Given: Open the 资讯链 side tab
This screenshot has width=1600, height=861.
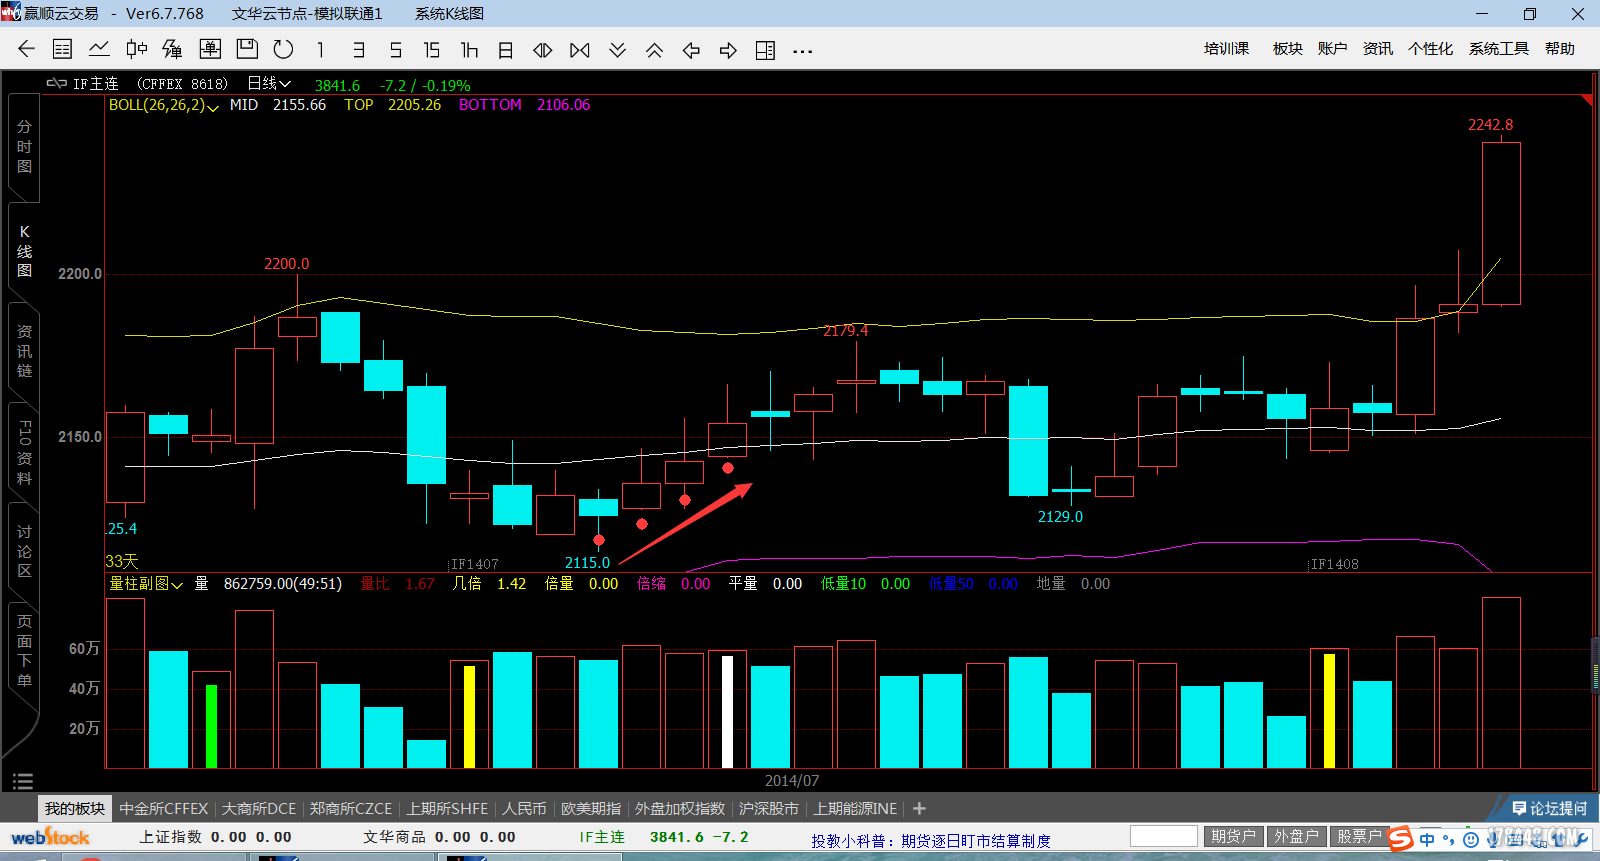Looking at the screenshot, I should click(24, 351).
